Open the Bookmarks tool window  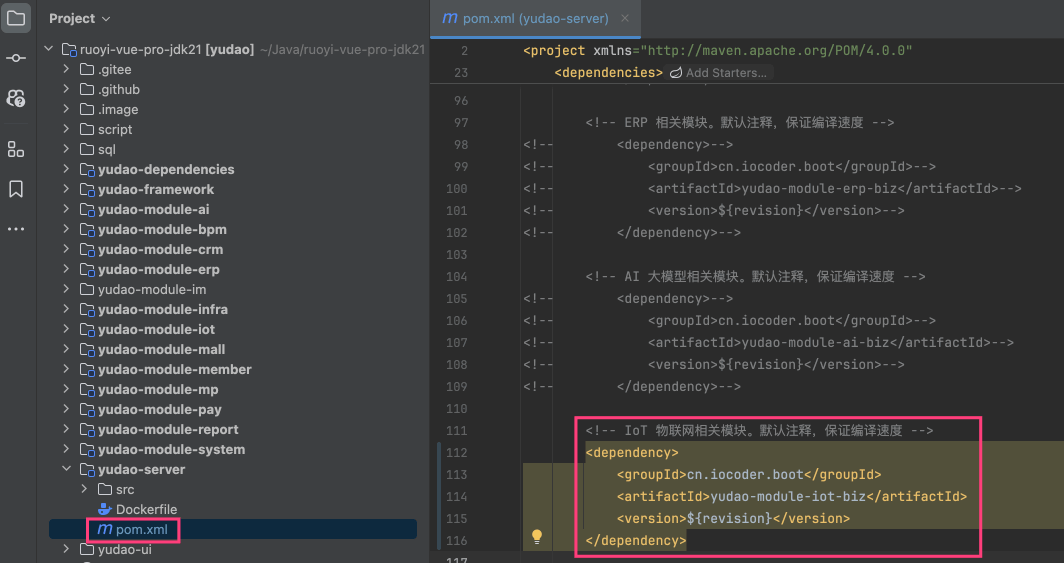coord(16,189)
